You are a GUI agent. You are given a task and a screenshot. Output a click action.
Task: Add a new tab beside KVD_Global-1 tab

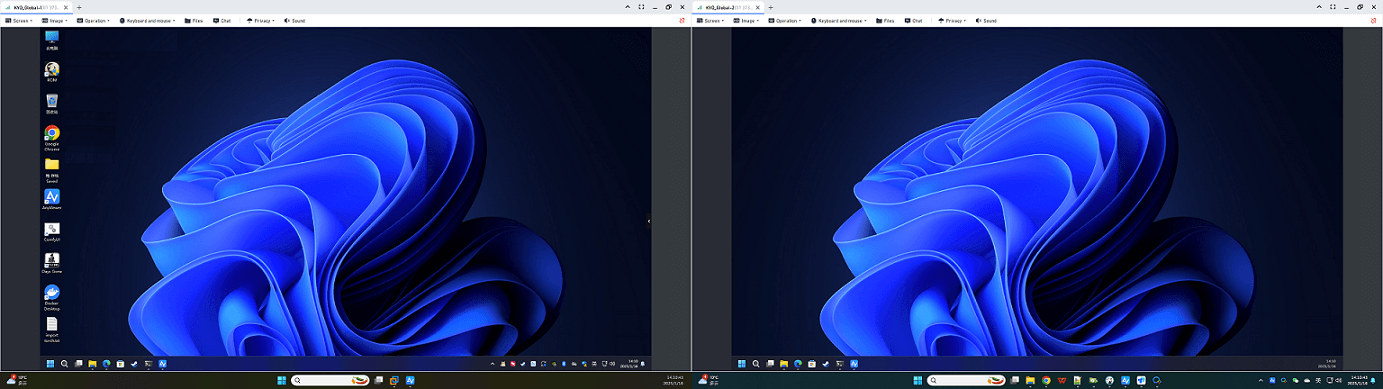pyautogui.click(x=79, y=7)
